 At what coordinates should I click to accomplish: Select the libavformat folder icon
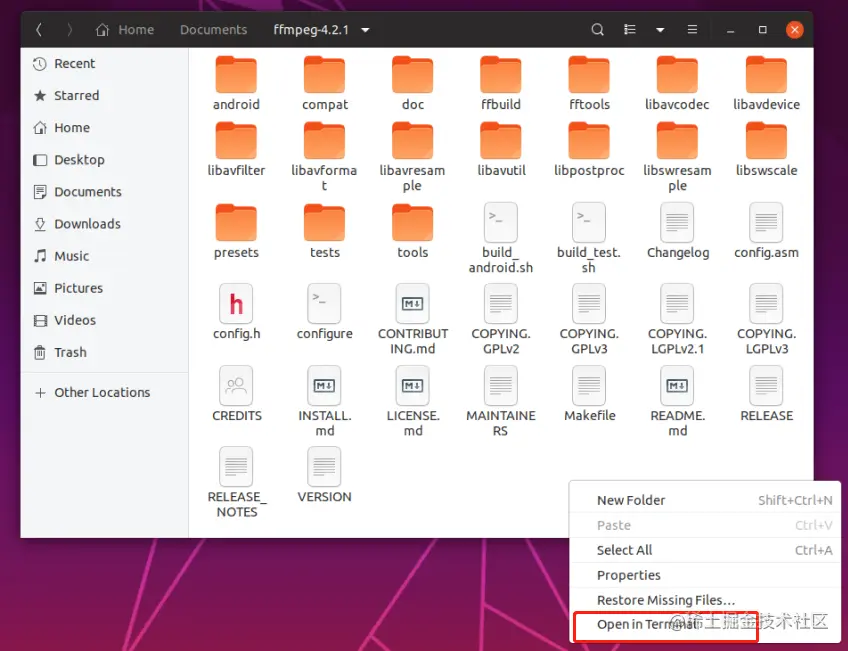point(324,141)
